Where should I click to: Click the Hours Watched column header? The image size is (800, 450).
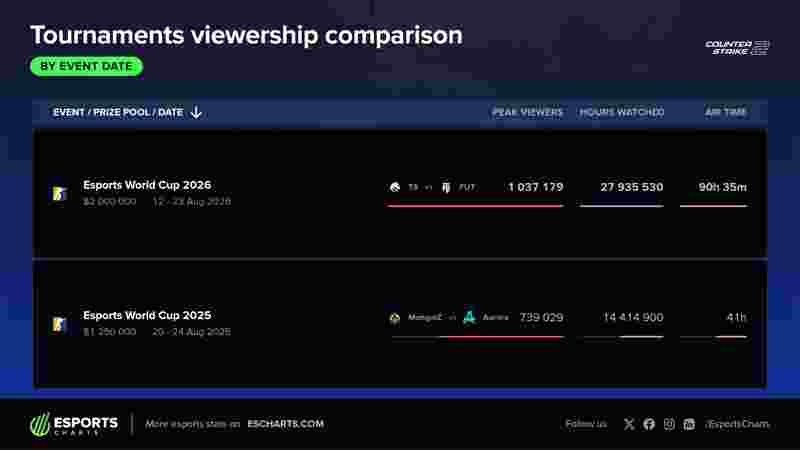click(621, 112)
